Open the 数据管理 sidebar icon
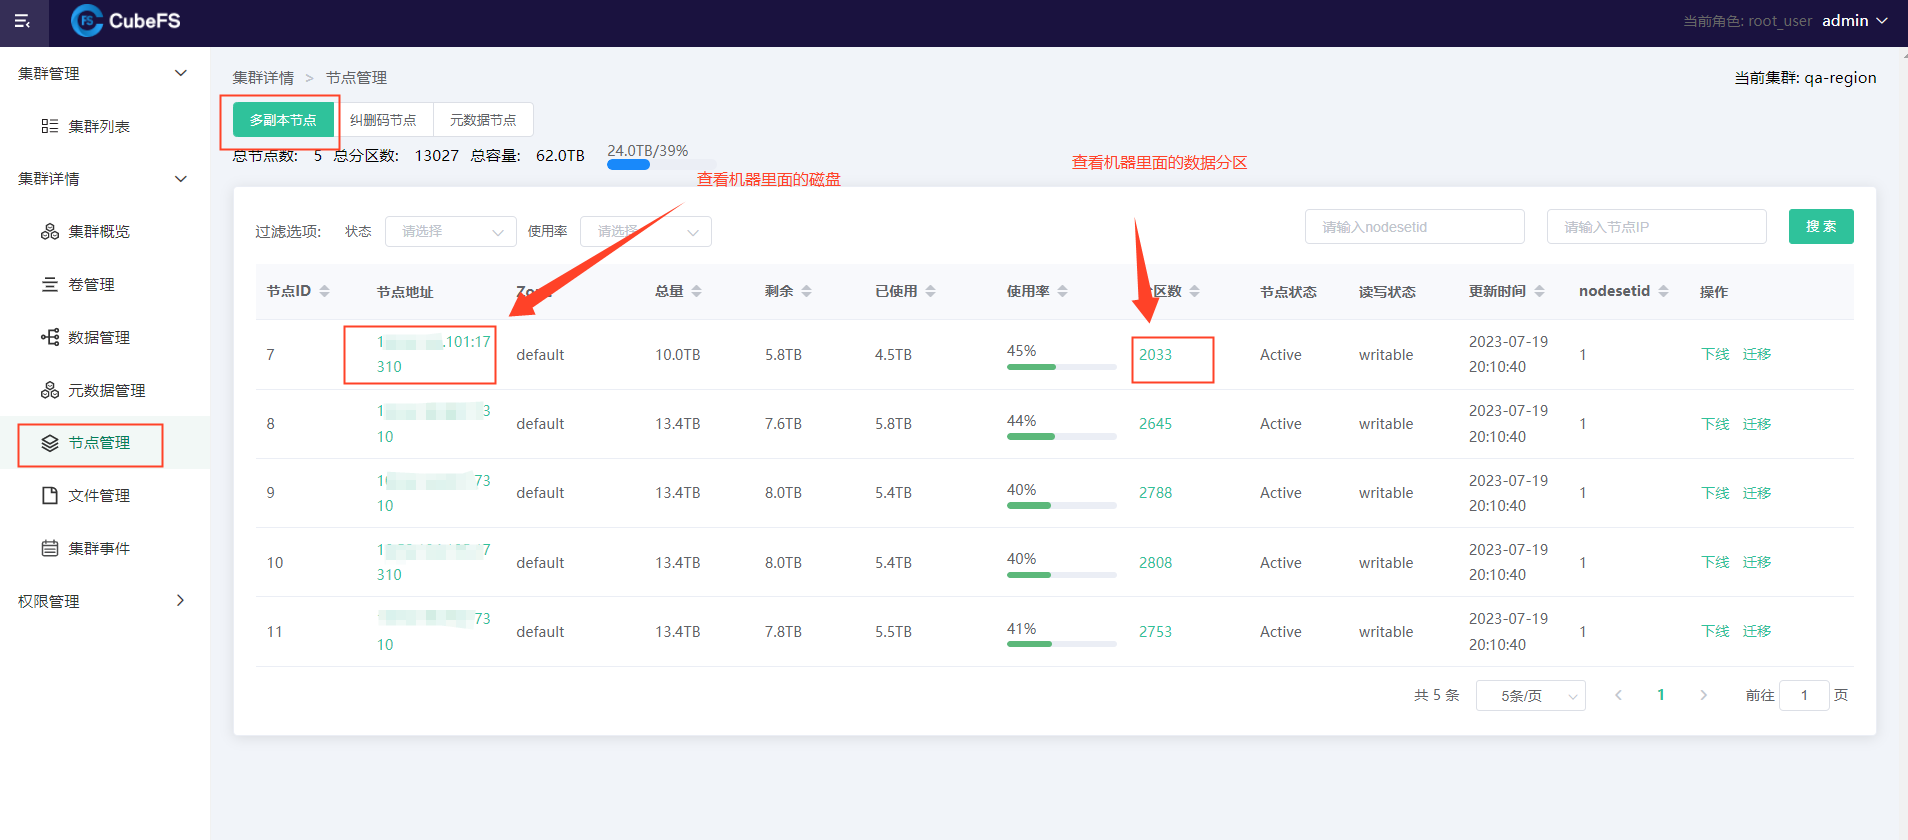 [x=49, y=338]
